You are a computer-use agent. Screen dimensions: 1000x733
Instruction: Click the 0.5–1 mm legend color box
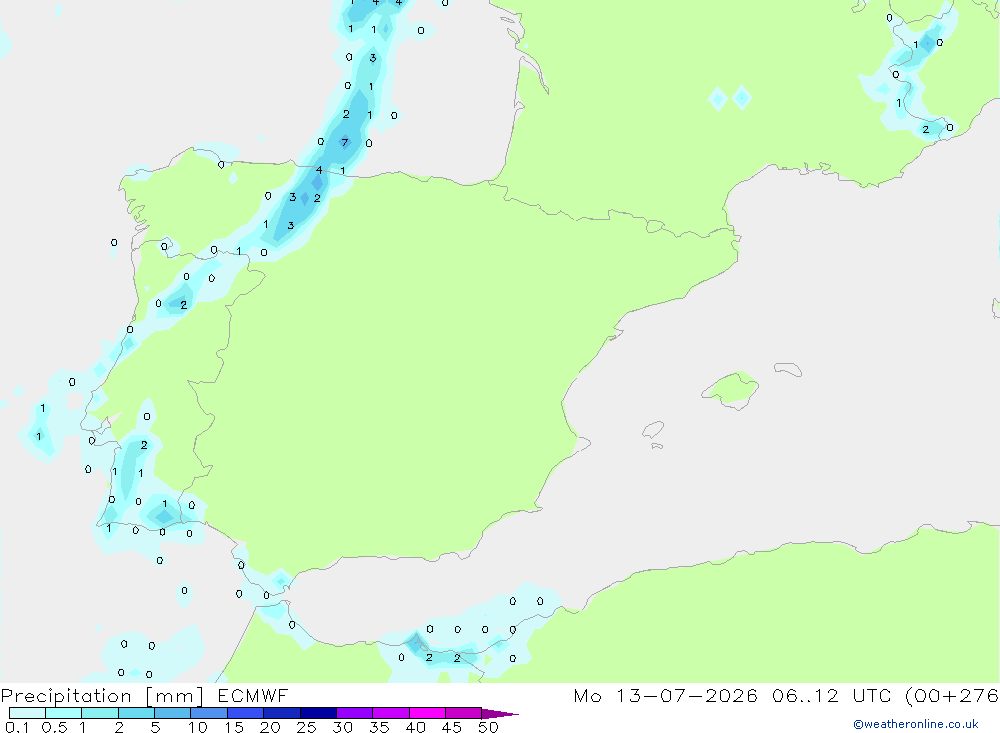[x=64, y=713]
